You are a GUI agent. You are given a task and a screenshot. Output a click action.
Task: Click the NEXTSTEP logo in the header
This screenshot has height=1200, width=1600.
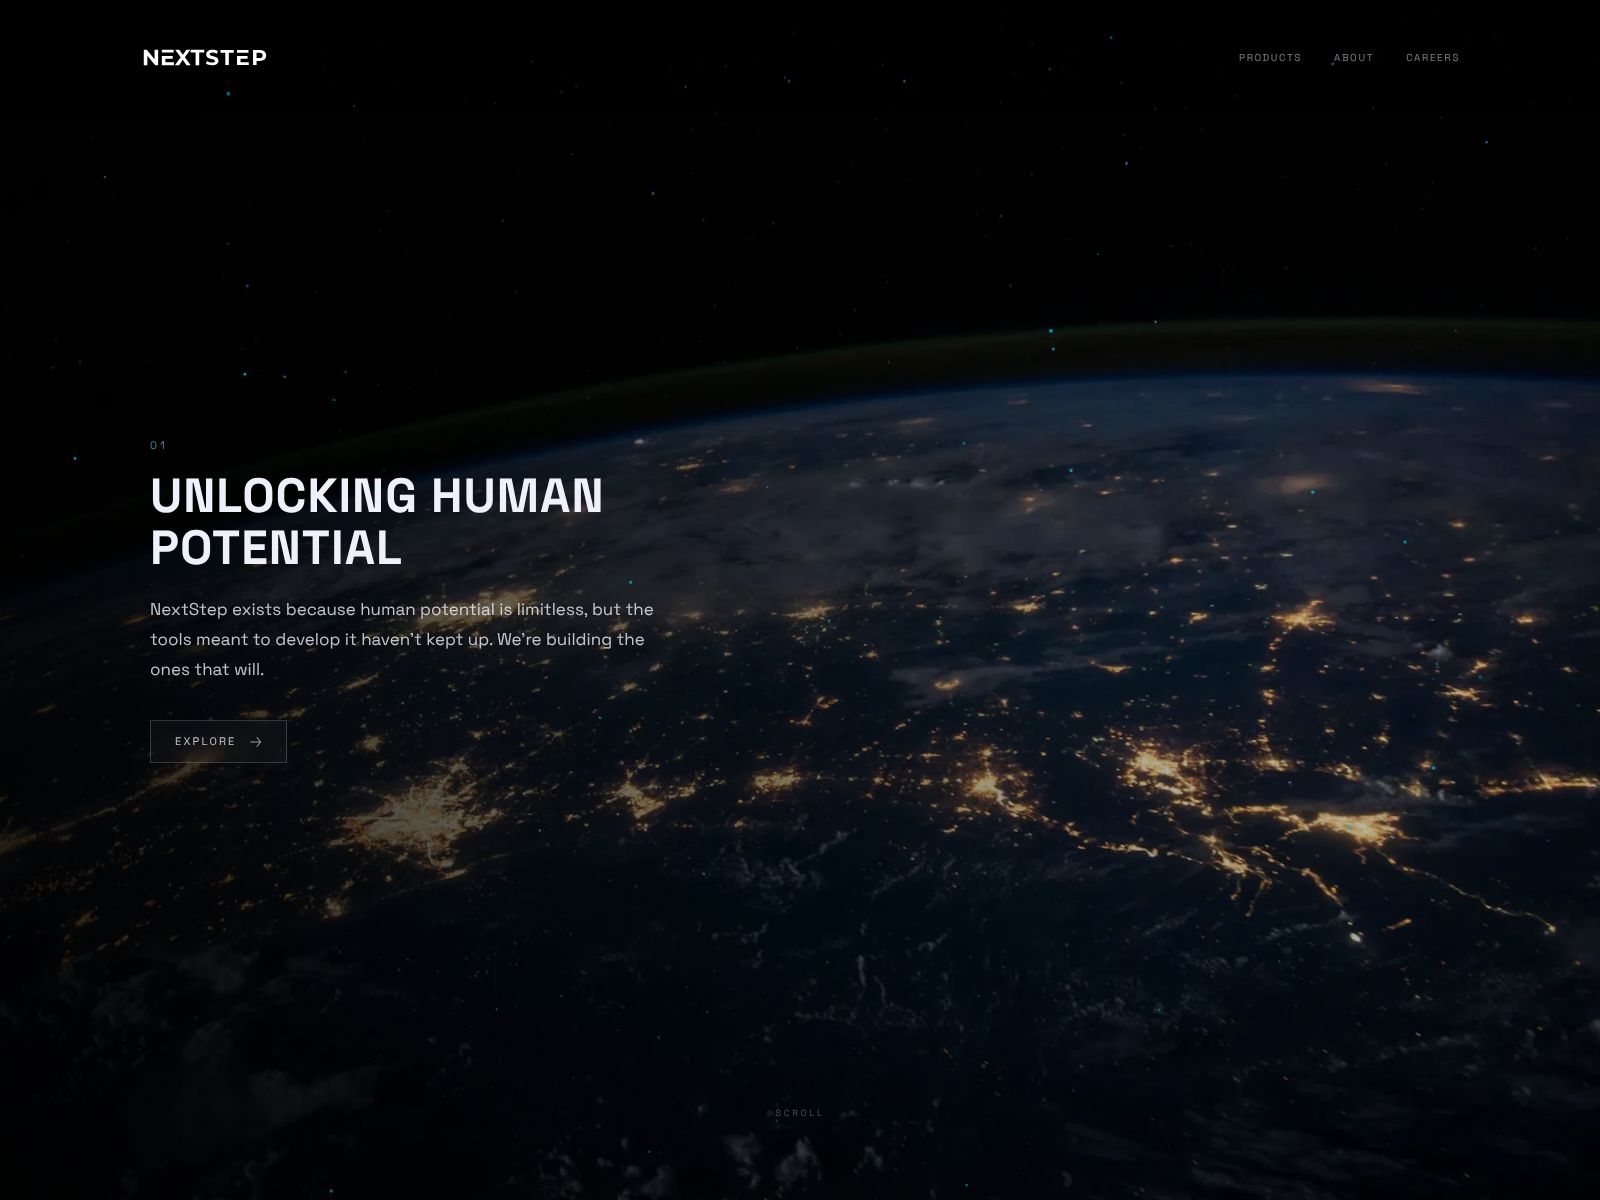(x=204, y=57)
